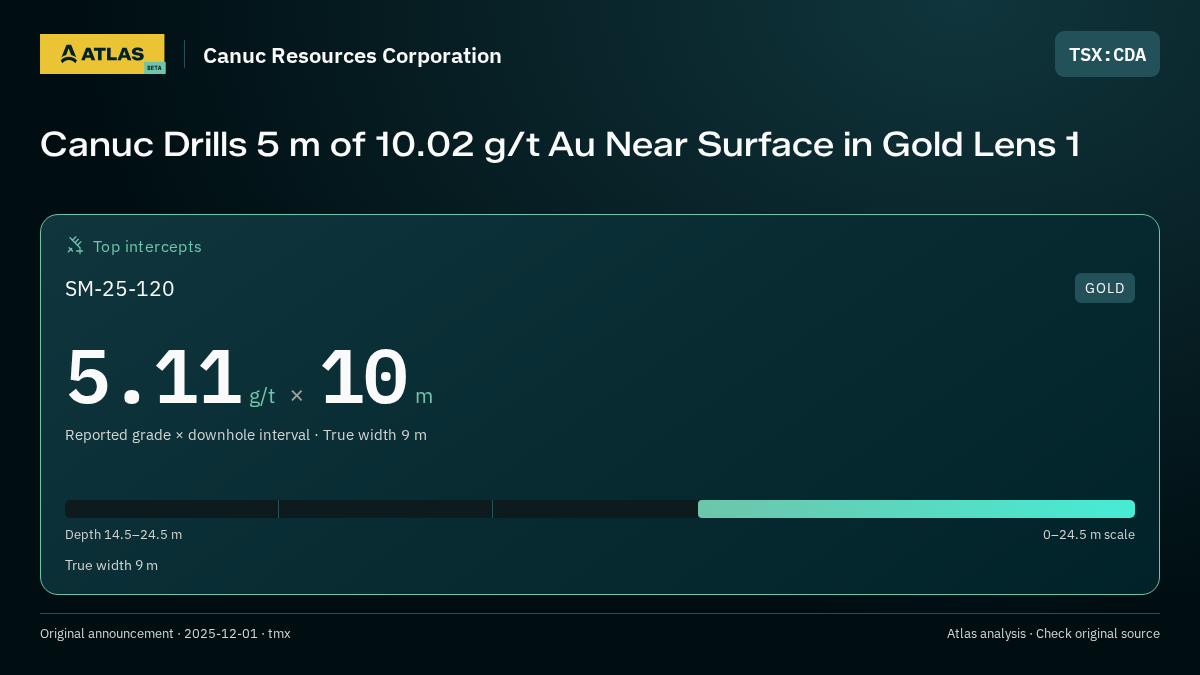1200x675 pixels.
Task: Click the GOLD commodity tag
Action: click(1105, 288)
